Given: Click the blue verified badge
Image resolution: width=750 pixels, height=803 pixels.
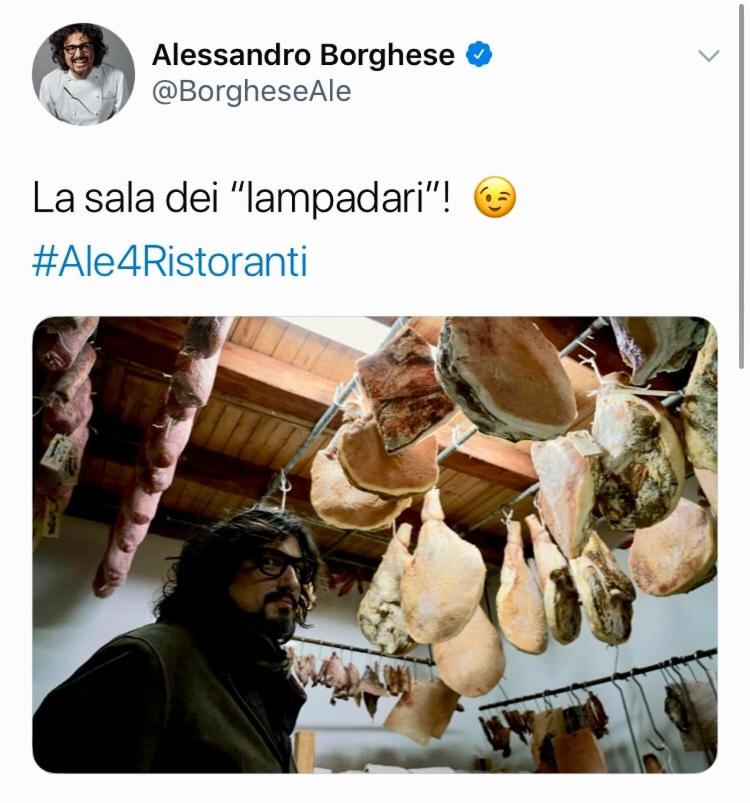Looking at the screenshot, I should pyautogui.click(x=479, y=55).
